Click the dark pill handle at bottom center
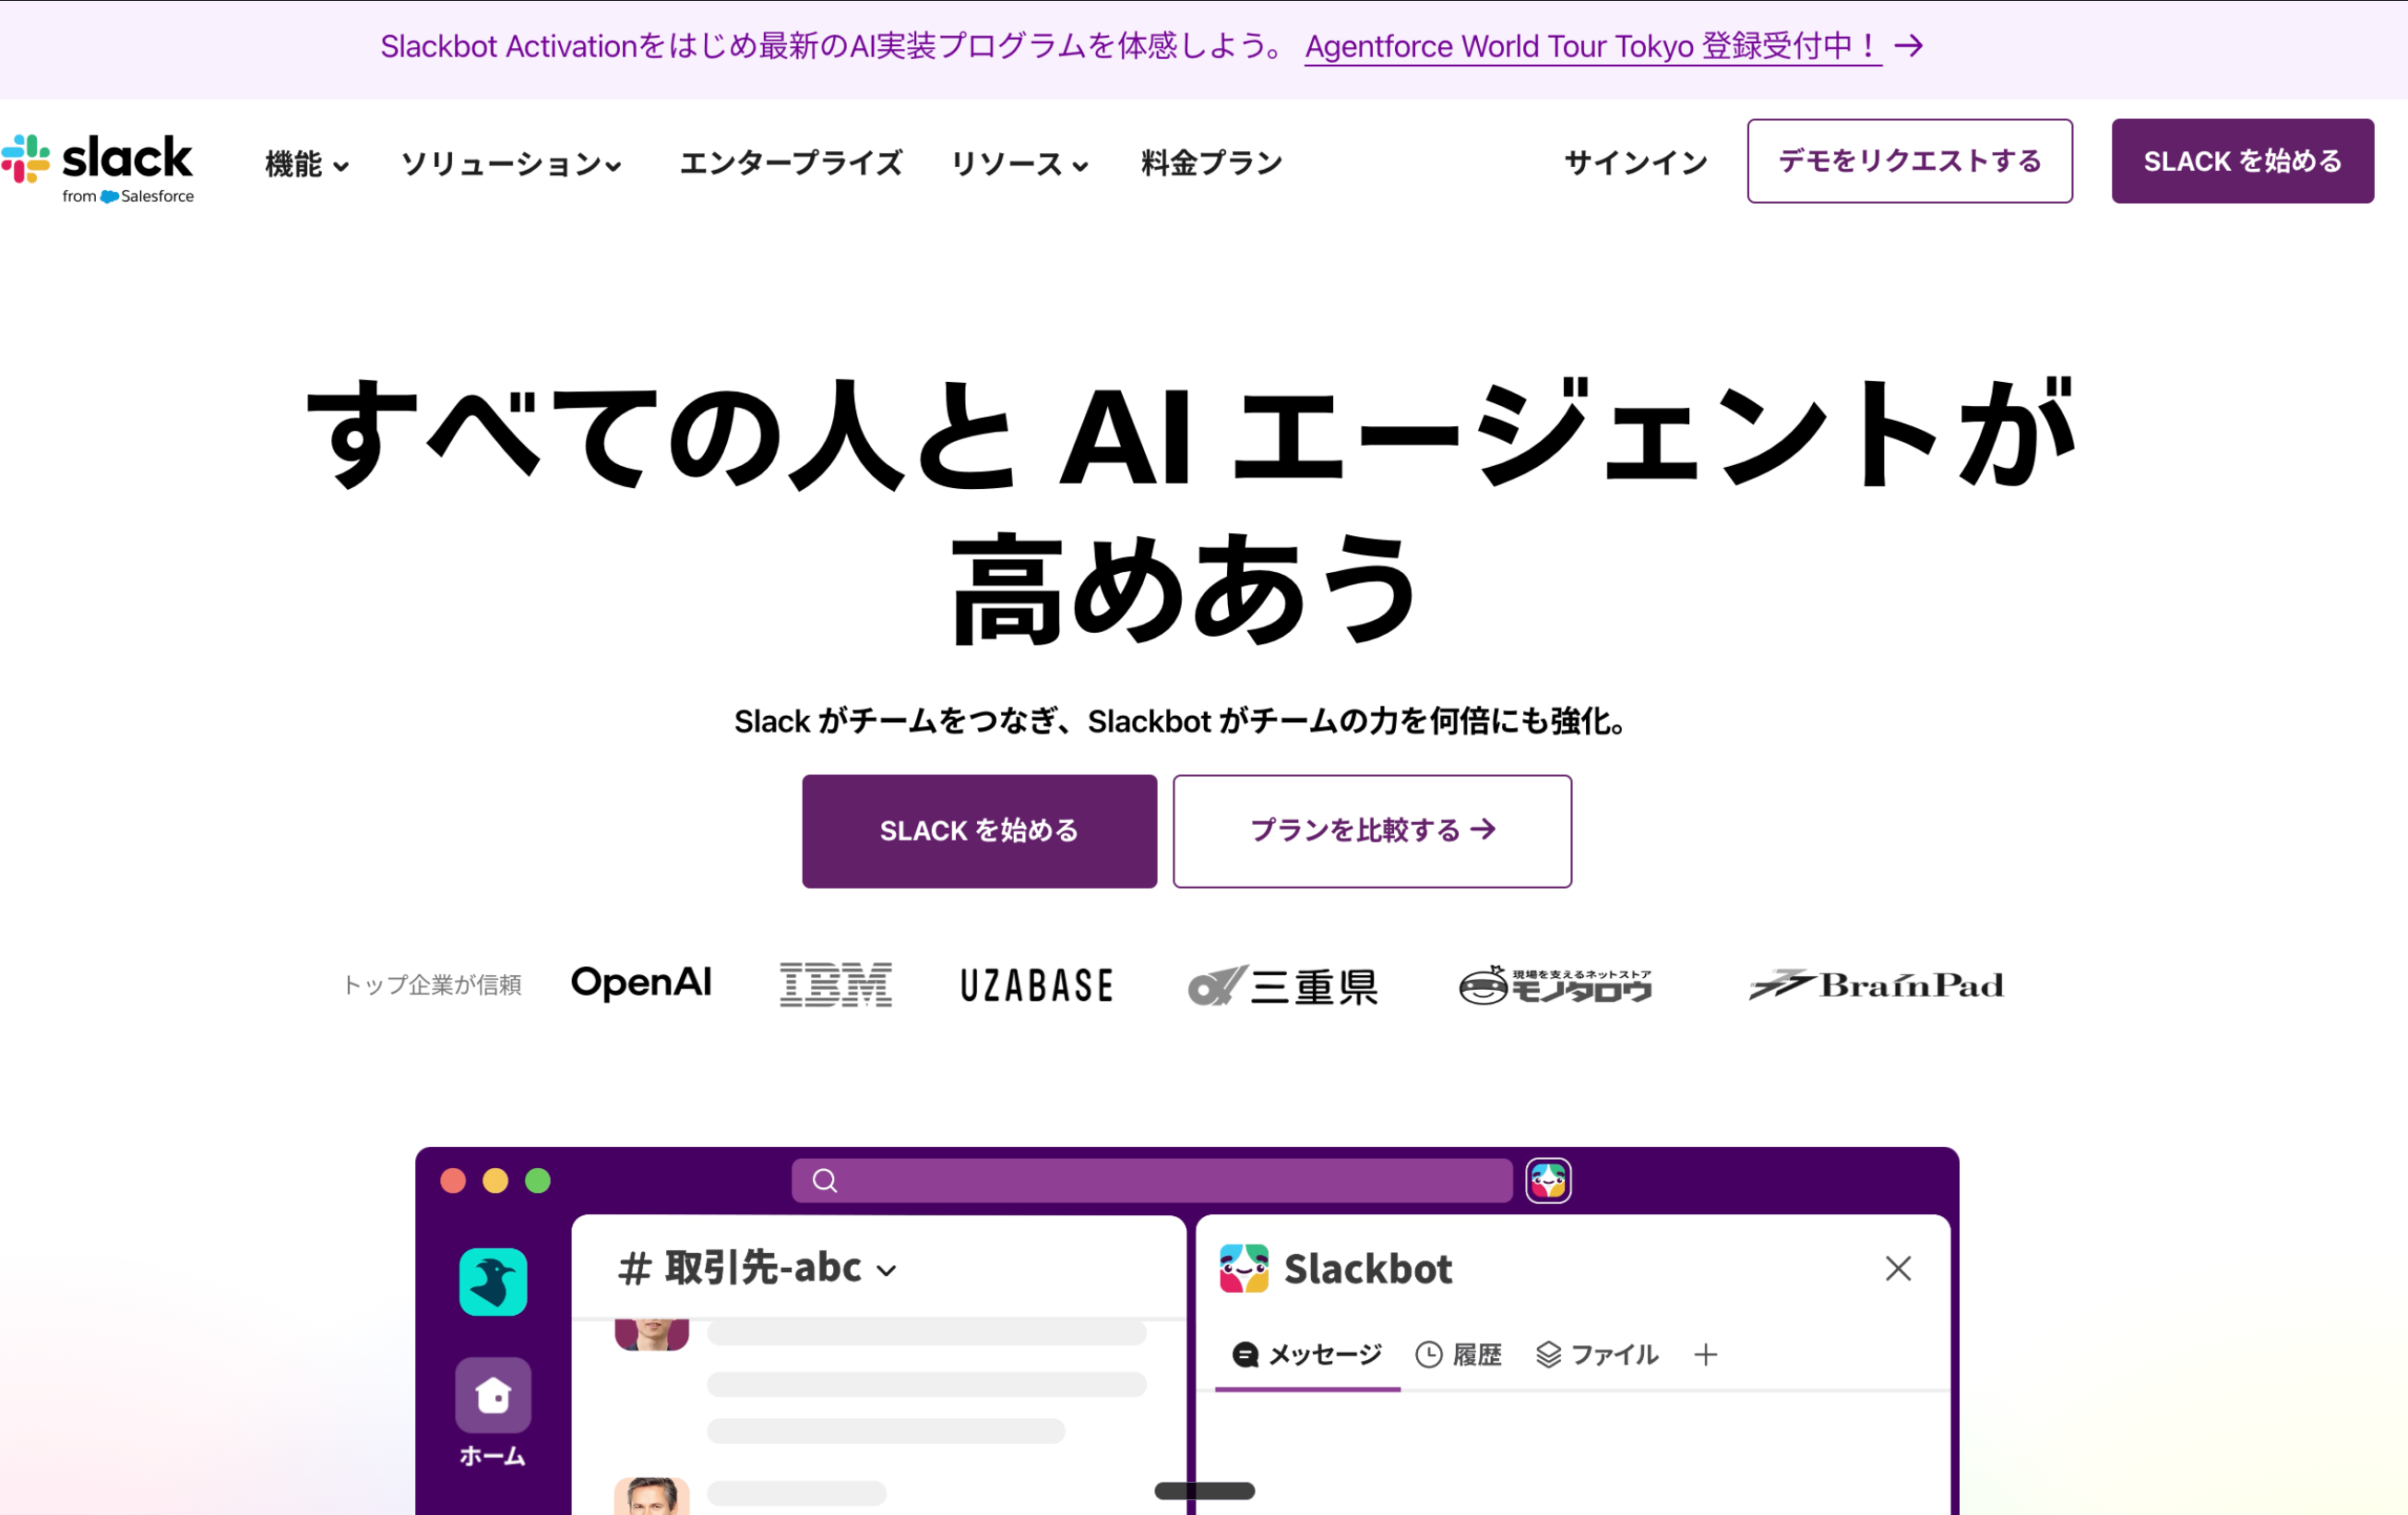The width and height of the screenshot is (2408, 1515). [1204, 1491]
